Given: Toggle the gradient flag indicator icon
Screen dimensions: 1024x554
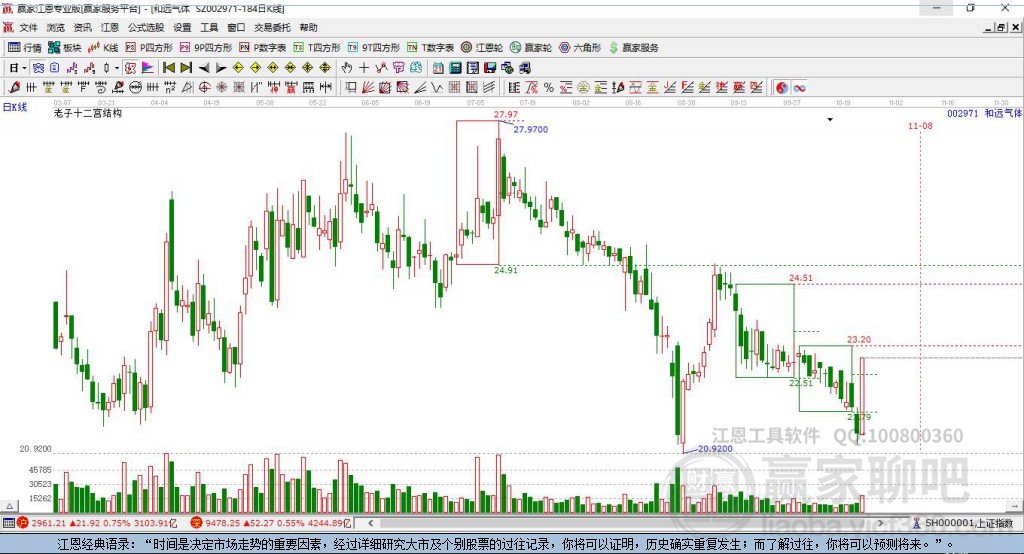Looking at the screenshot, I should [x=148, y=68].
